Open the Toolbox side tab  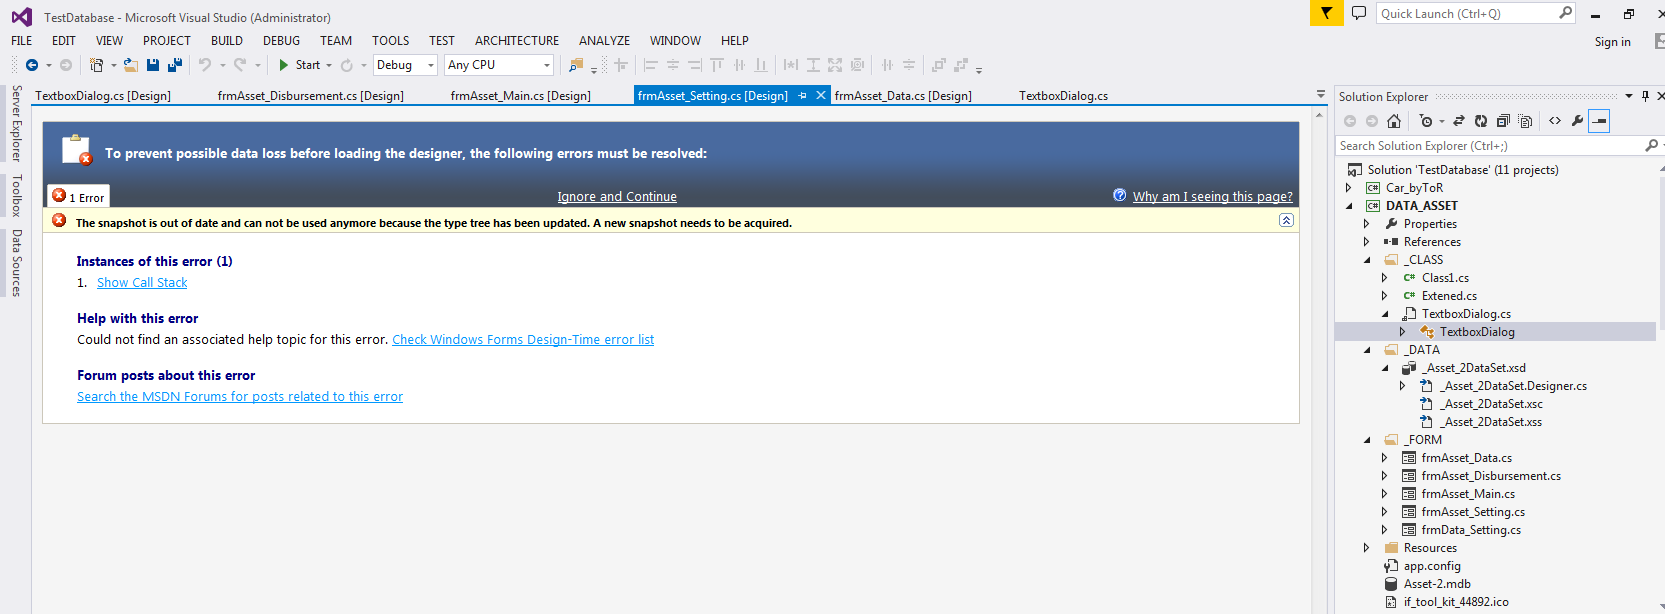[16, 196]
